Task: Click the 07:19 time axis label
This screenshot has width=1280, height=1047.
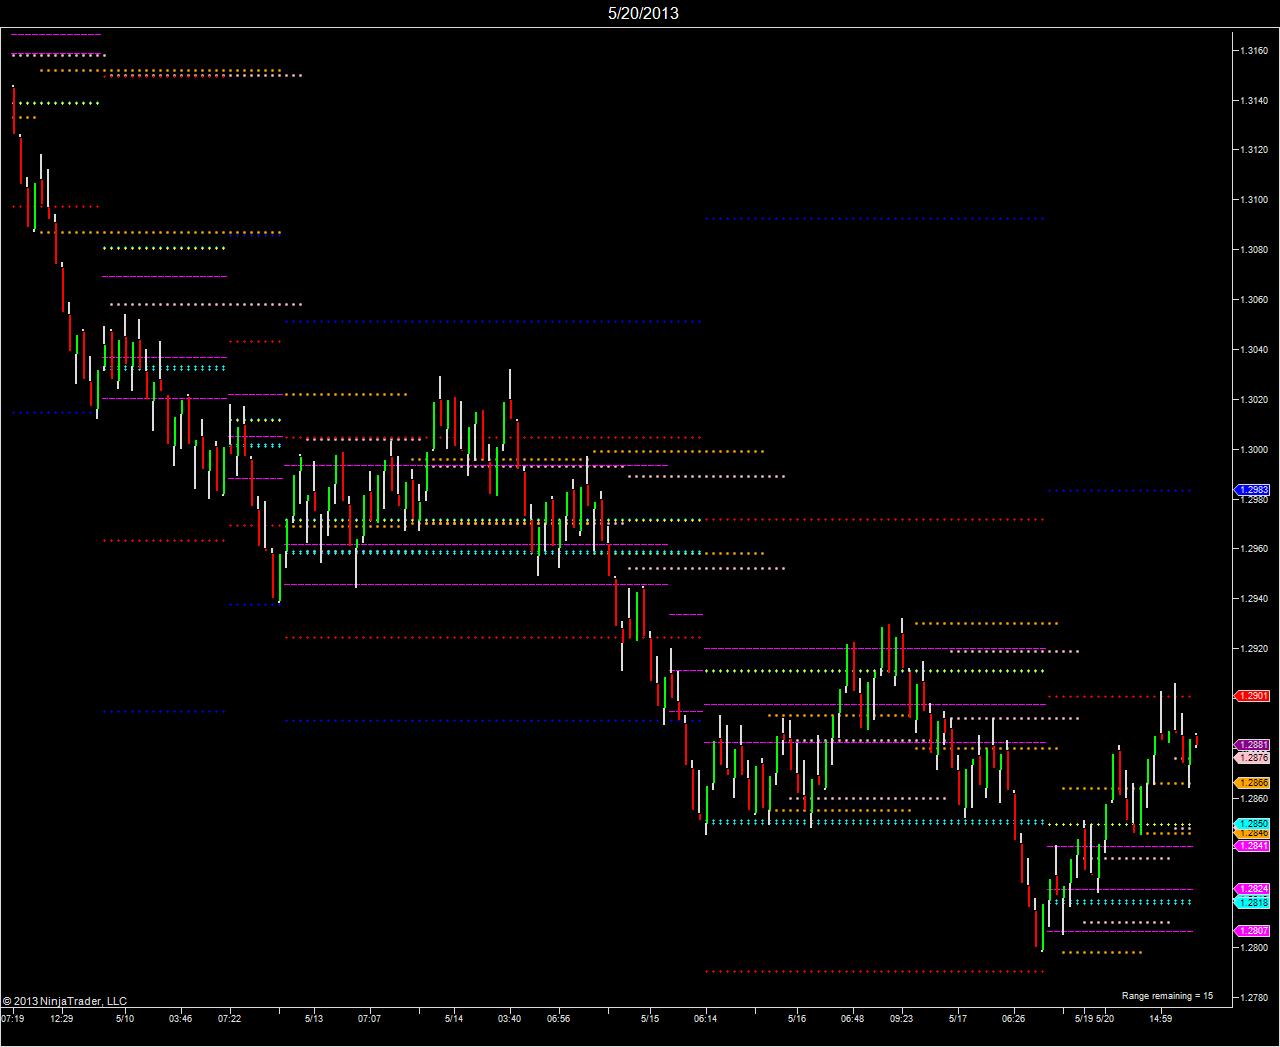Action: click(13, 1019)
